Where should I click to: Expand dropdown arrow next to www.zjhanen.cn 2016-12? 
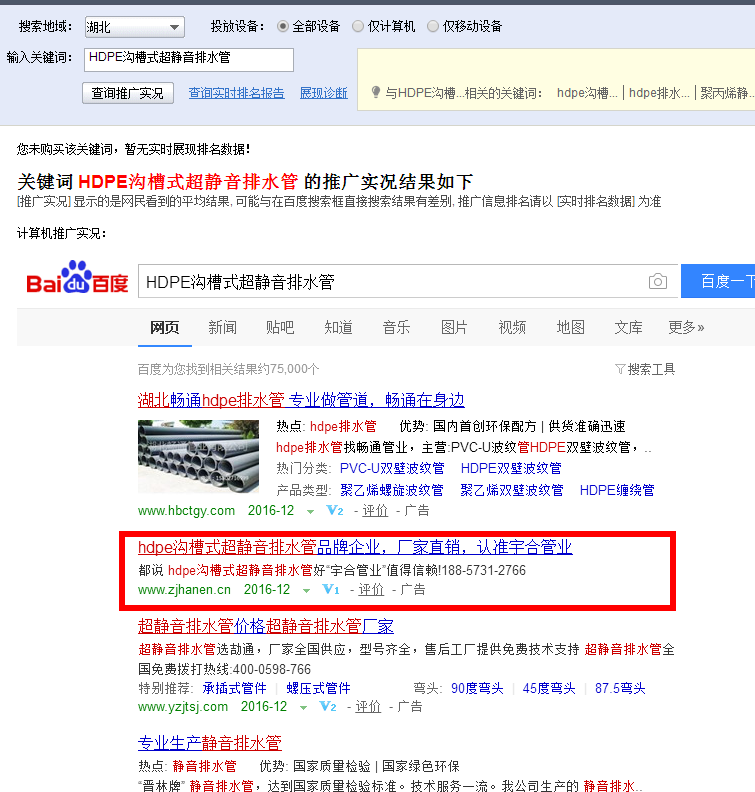click(306, 590)
